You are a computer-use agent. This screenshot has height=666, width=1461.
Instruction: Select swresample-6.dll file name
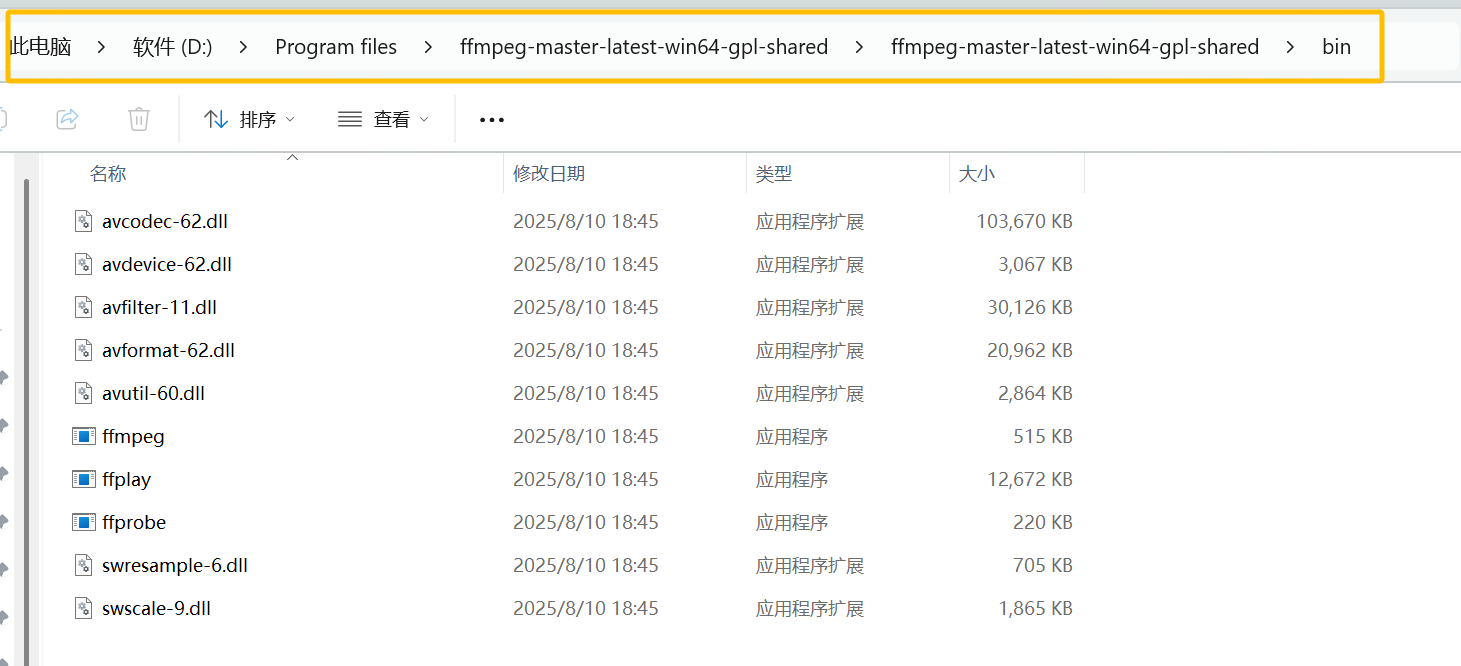coord(174,565)
